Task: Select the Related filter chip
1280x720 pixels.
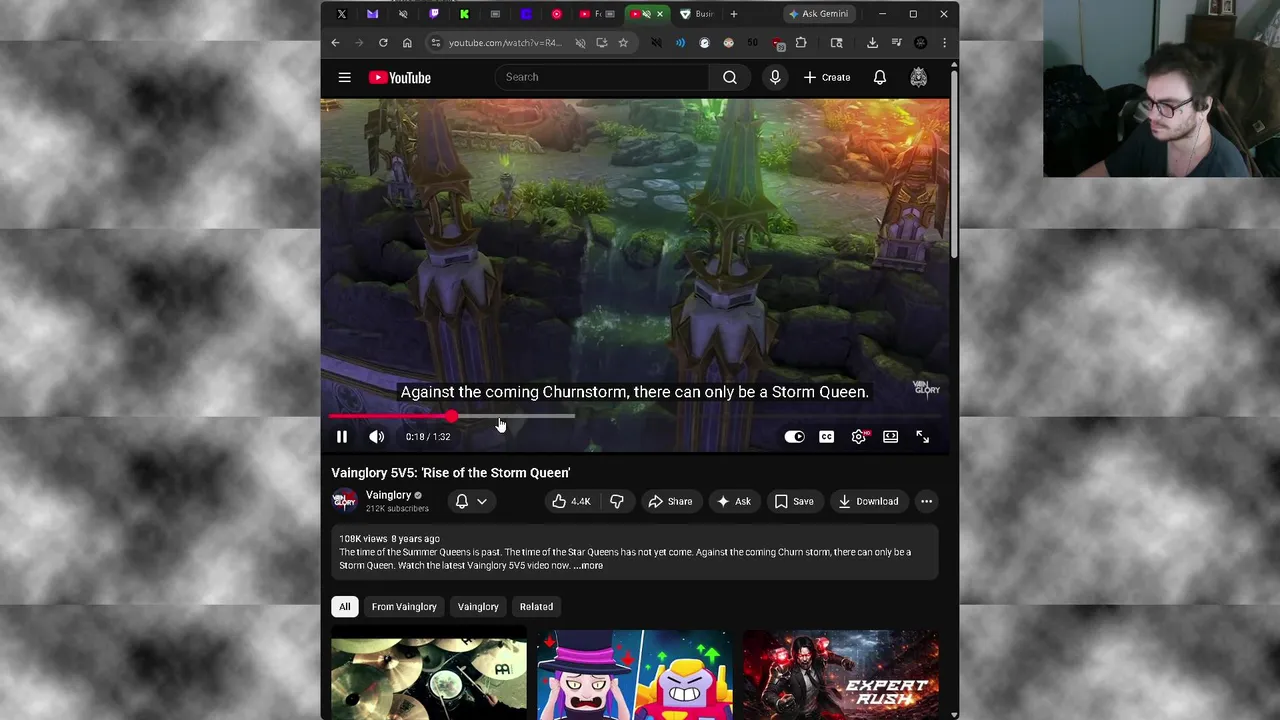Action: click(536, 606)
